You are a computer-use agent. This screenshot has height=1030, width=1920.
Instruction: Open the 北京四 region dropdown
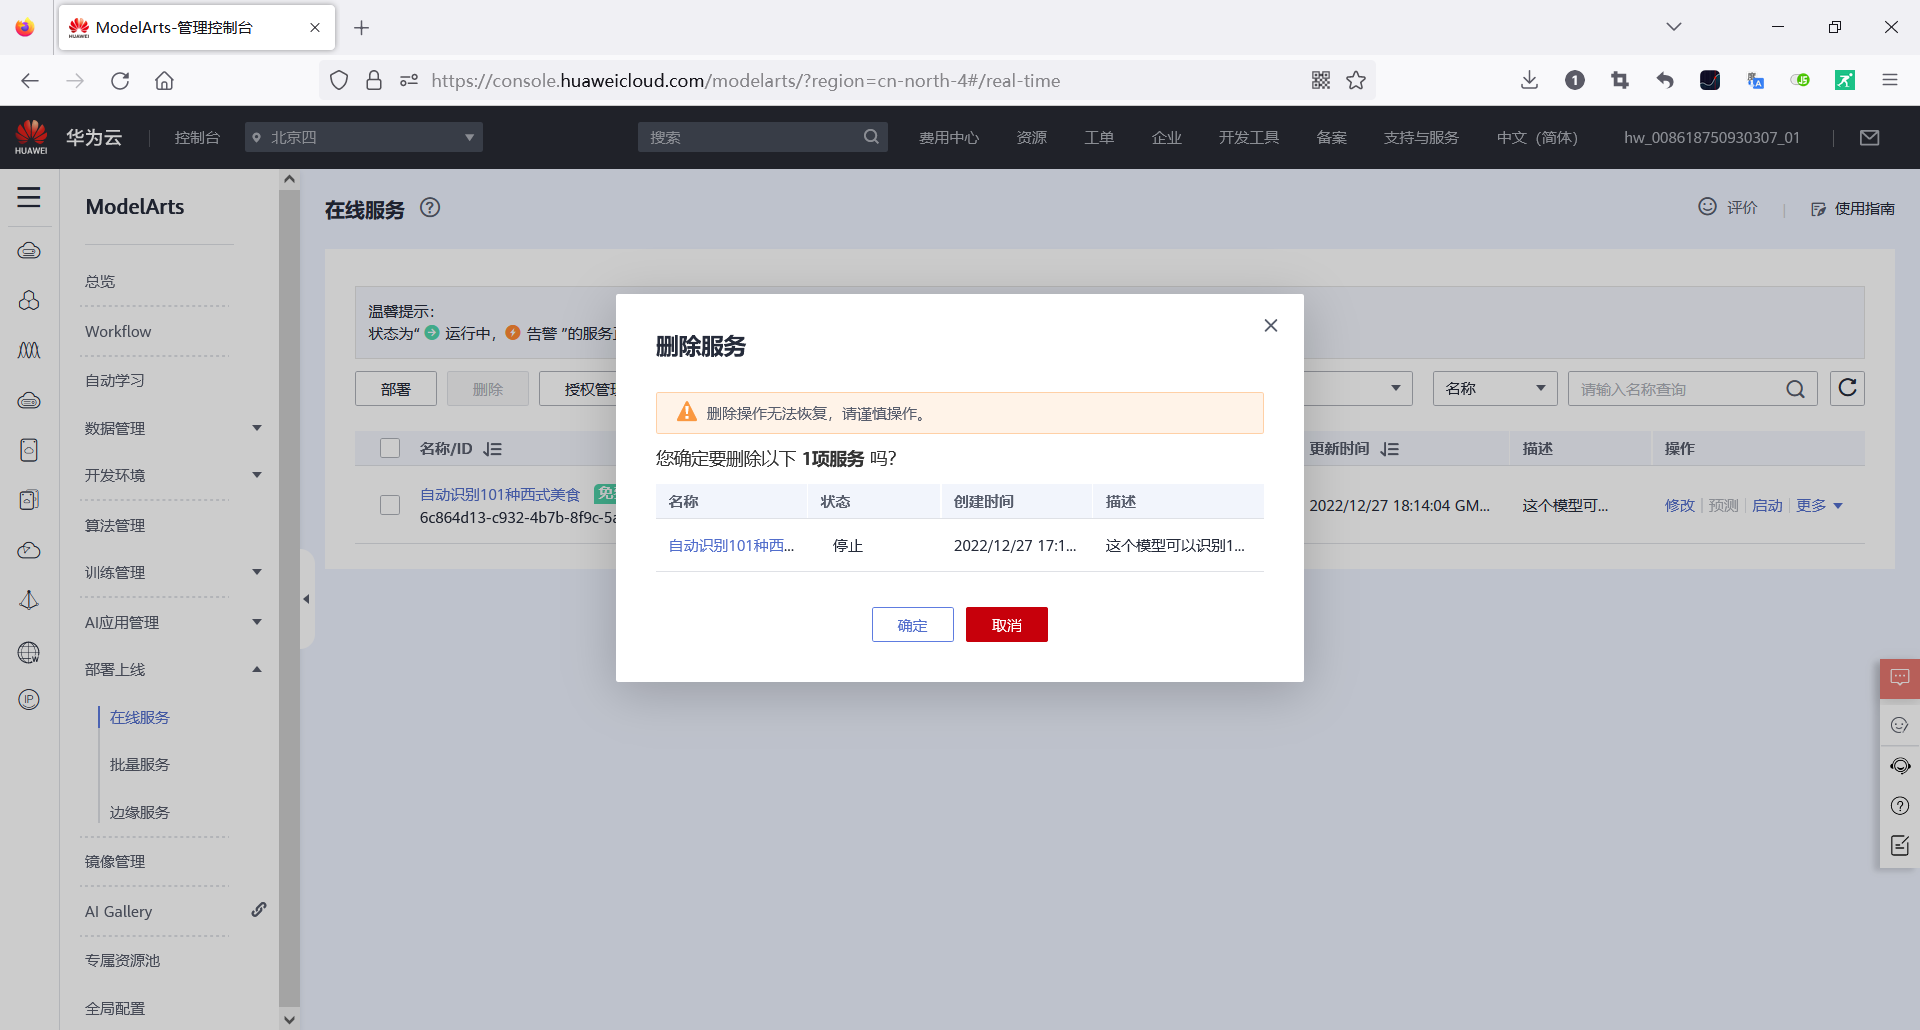[x=364, y=137]
